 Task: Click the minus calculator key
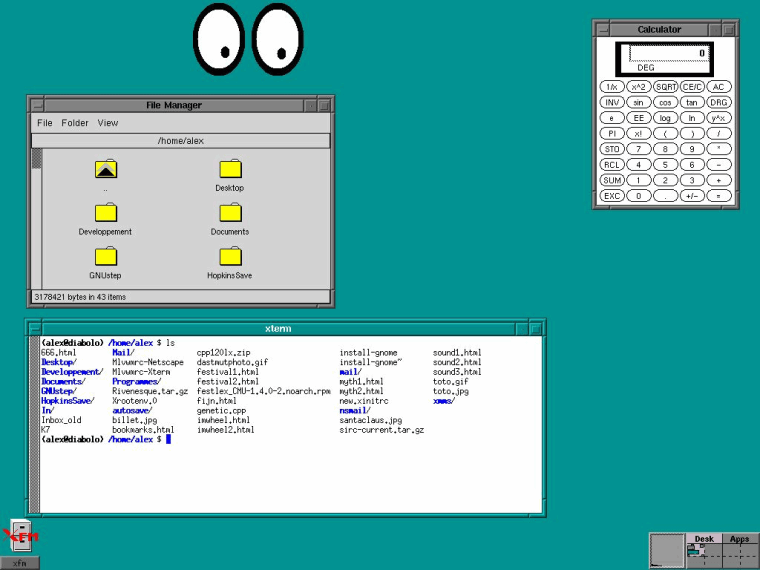tap(718, 164)
